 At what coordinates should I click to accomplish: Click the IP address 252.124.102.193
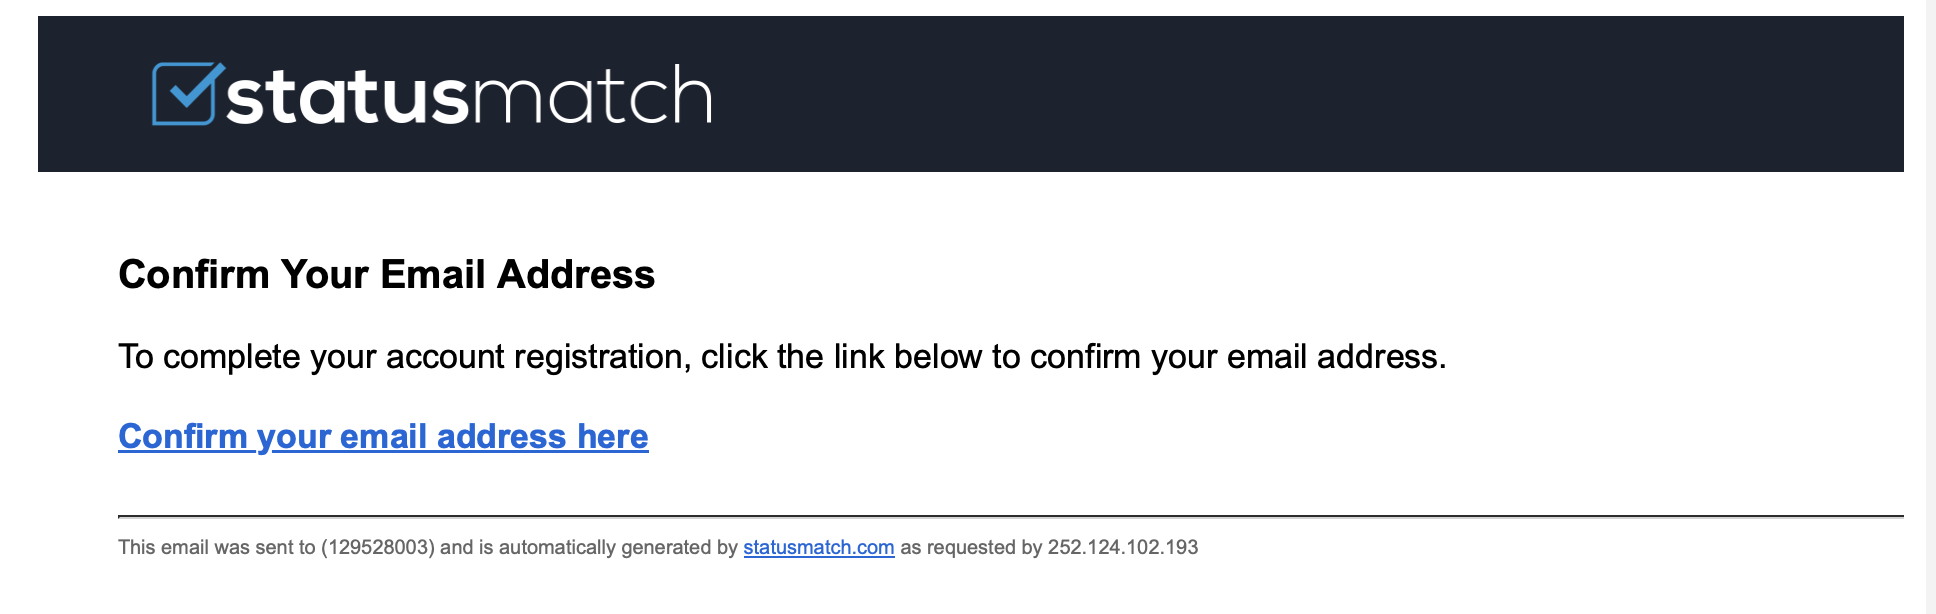pos(1122,548)
